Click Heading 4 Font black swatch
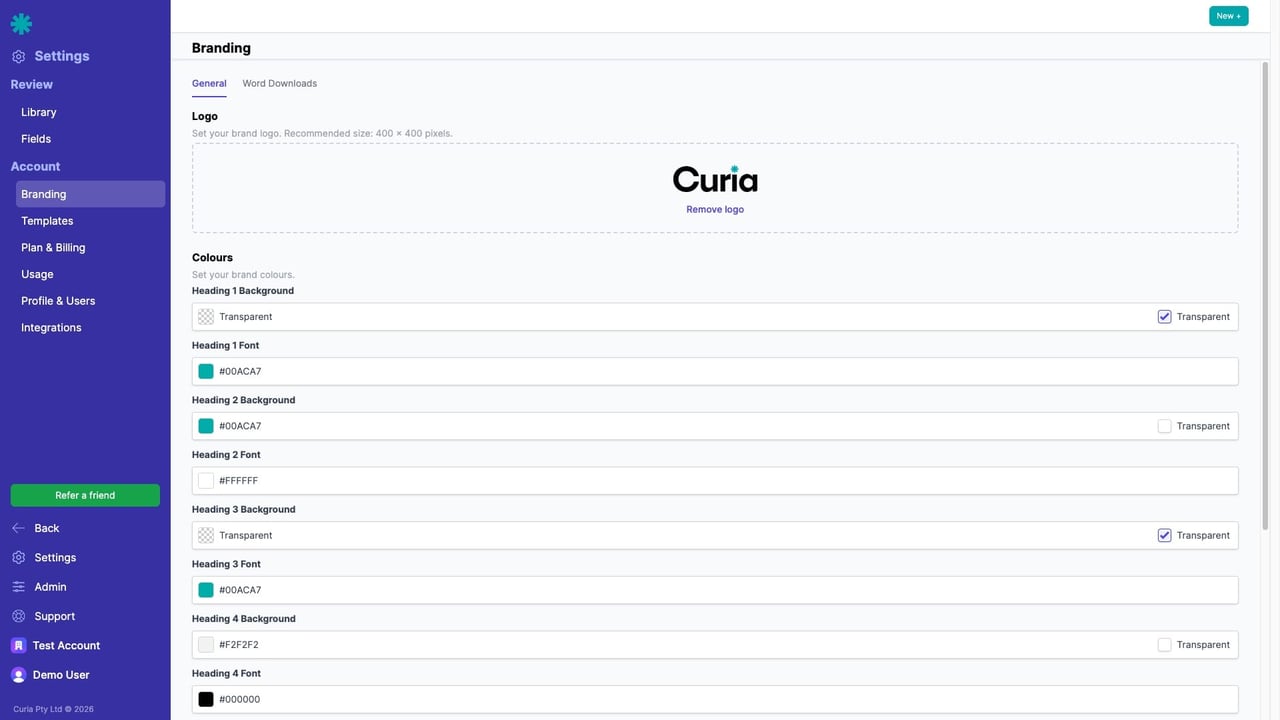This screenshot has width=1280, height=720. click(206, 700)
